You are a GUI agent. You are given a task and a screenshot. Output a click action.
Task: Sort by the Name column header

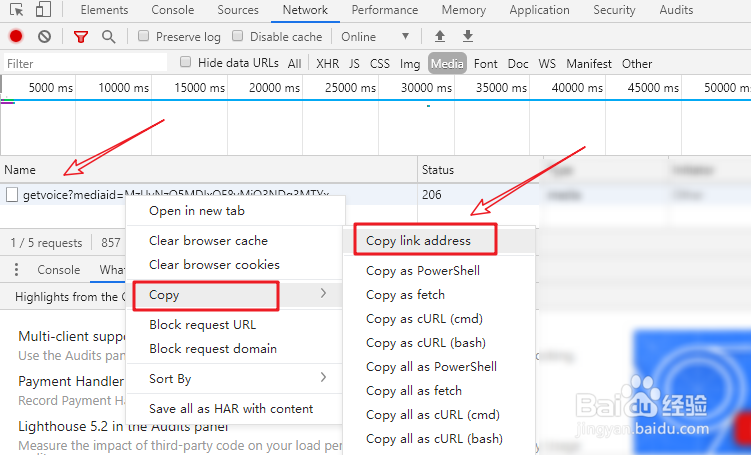click(209, 170)
